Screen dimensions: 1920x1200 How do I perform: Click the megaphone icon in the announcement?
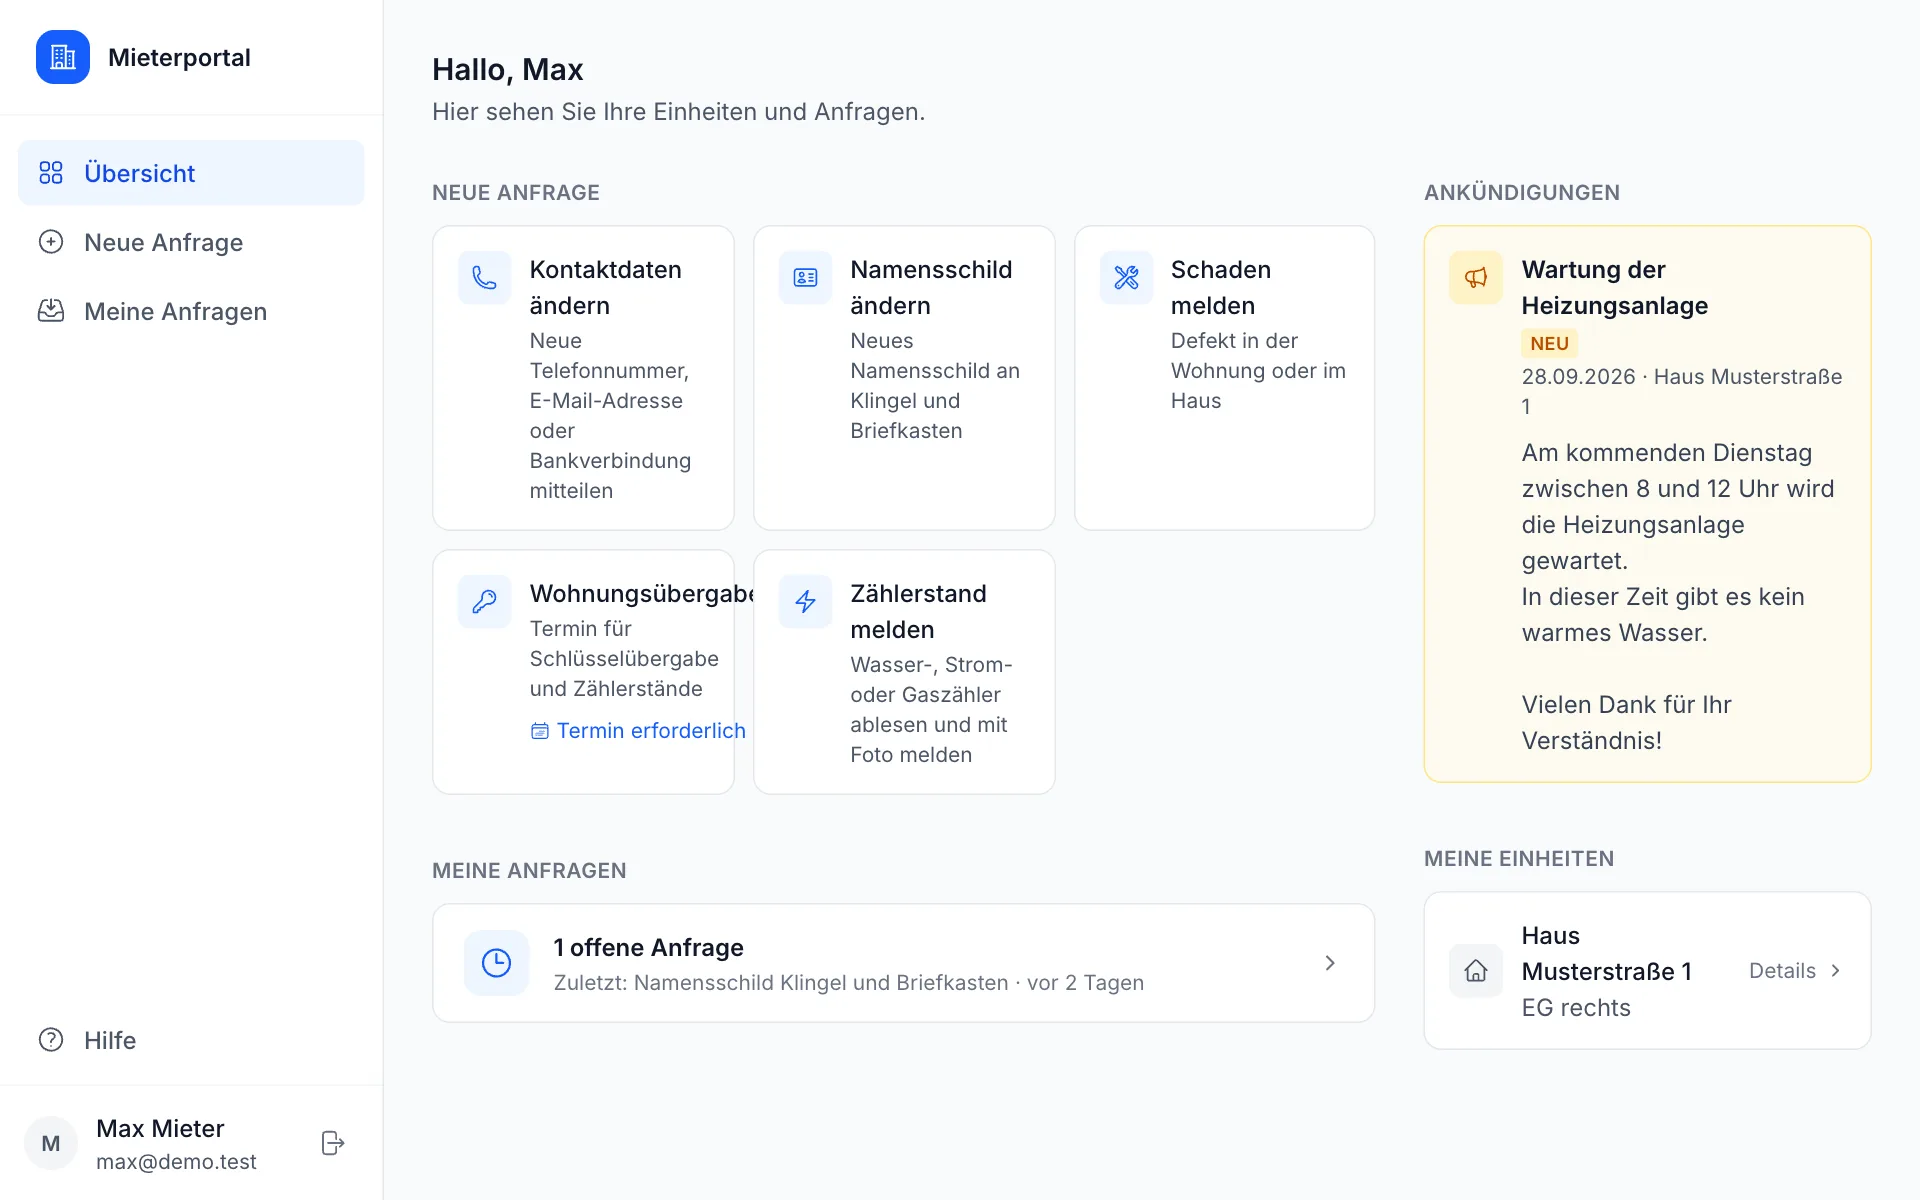1476,277
